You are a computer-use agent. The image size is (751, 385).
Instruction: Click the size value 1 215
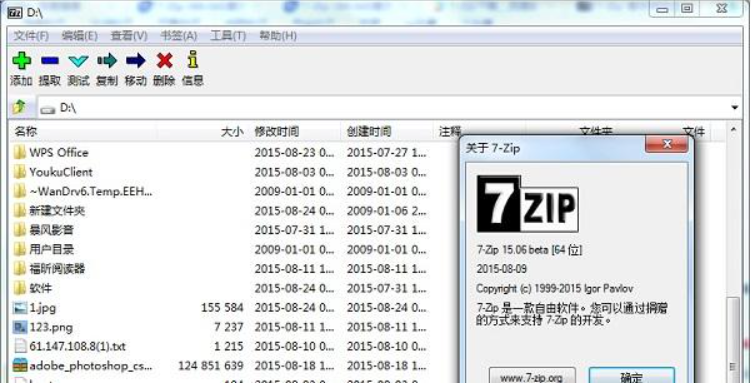point(229,346)
